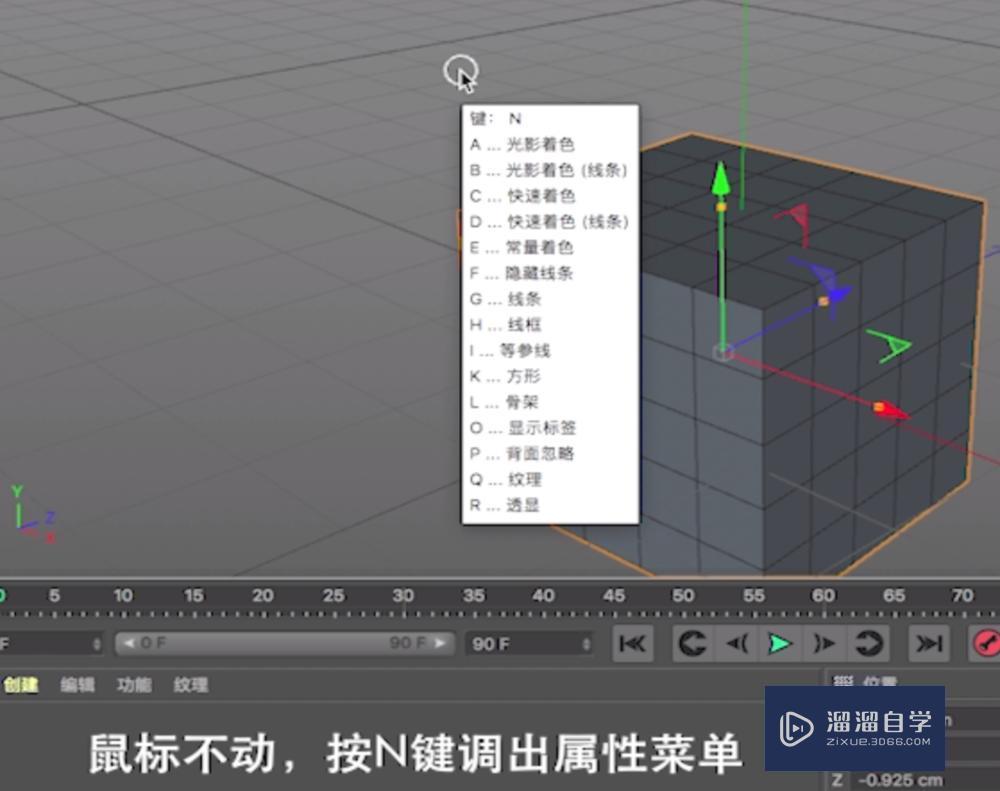
Task: Click frame 35 on the timeline ruler
Action: pyautogui.click(x=475, y=594)
